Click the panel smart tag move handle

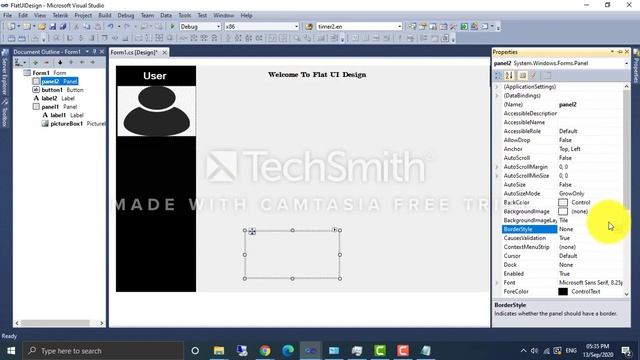point(252,232)
